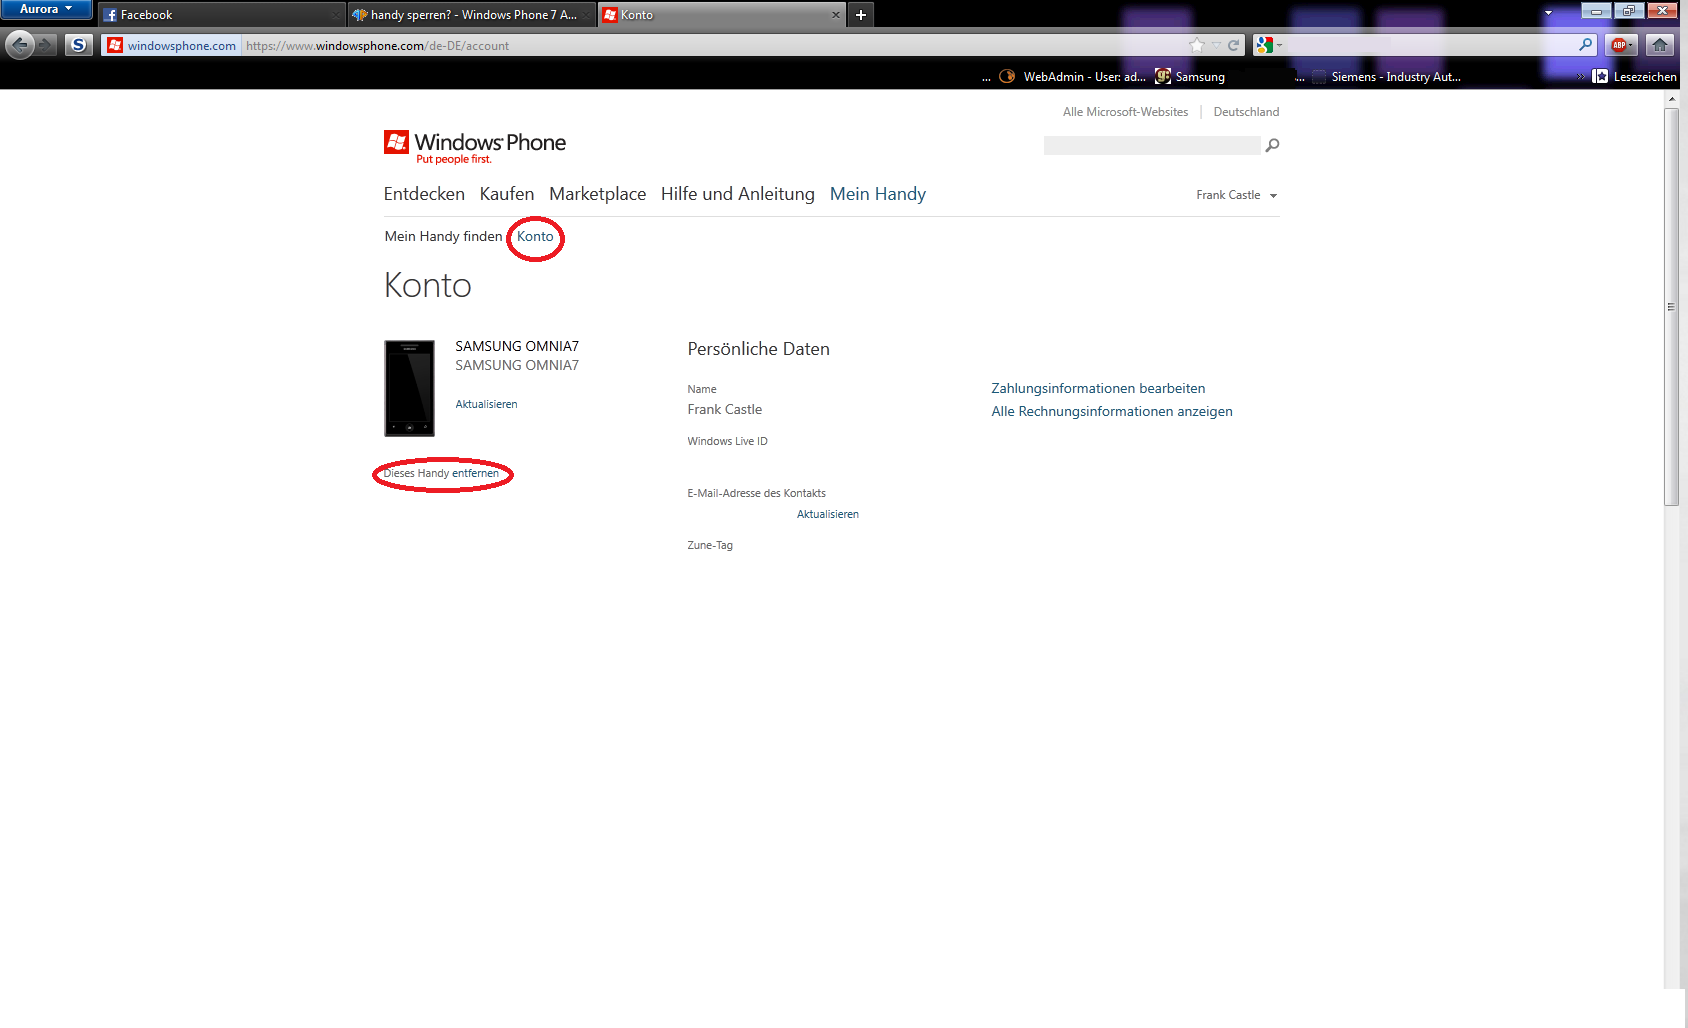Image resolution: width=1688 pixels, height=1028 pixels.
Task: Open the Marketplace menu
Action: [597, 194]
